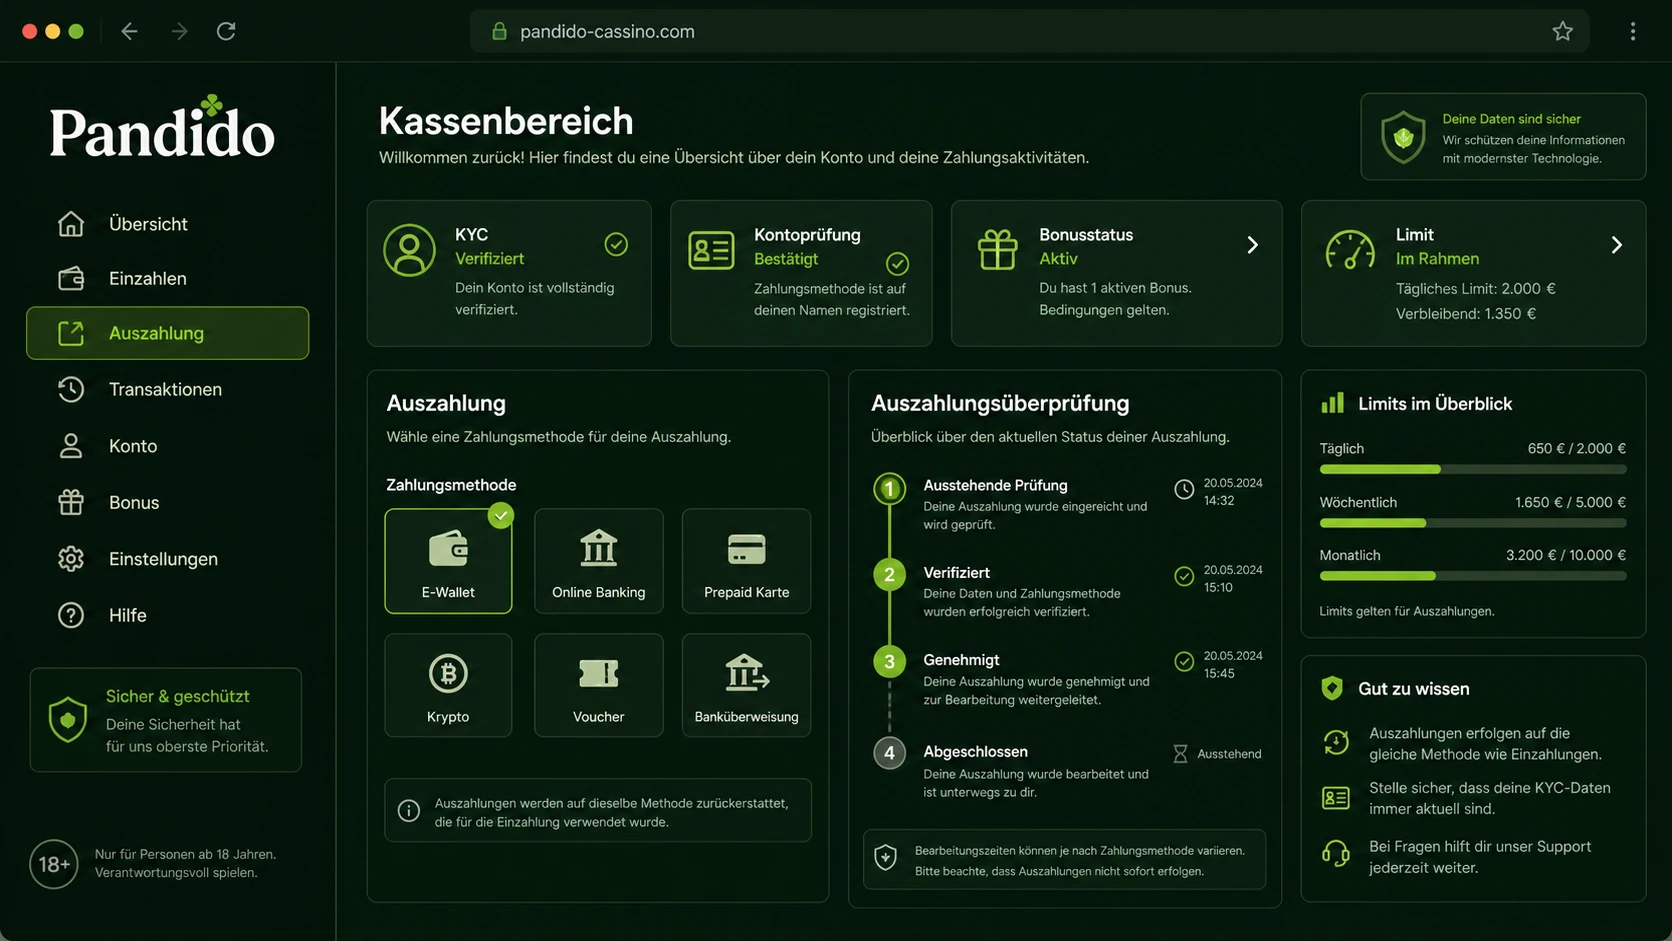Image resolution: width=1672 pixels, height=941 pixels.
Task: Click the Übersicht home icon
Action: (71, 224)
